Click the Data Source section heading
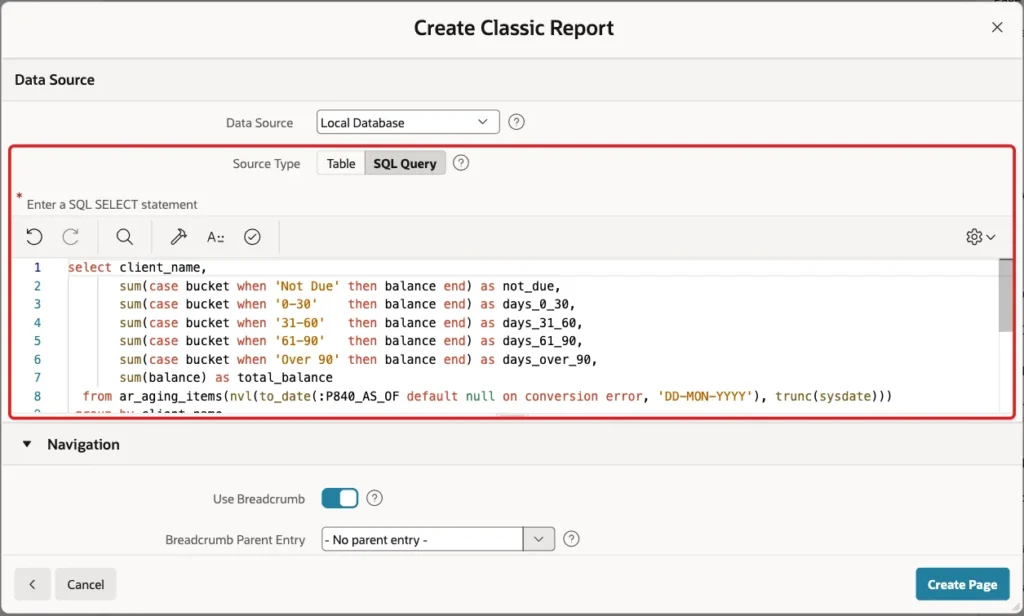1024x616 pixels. pos(55,80)
